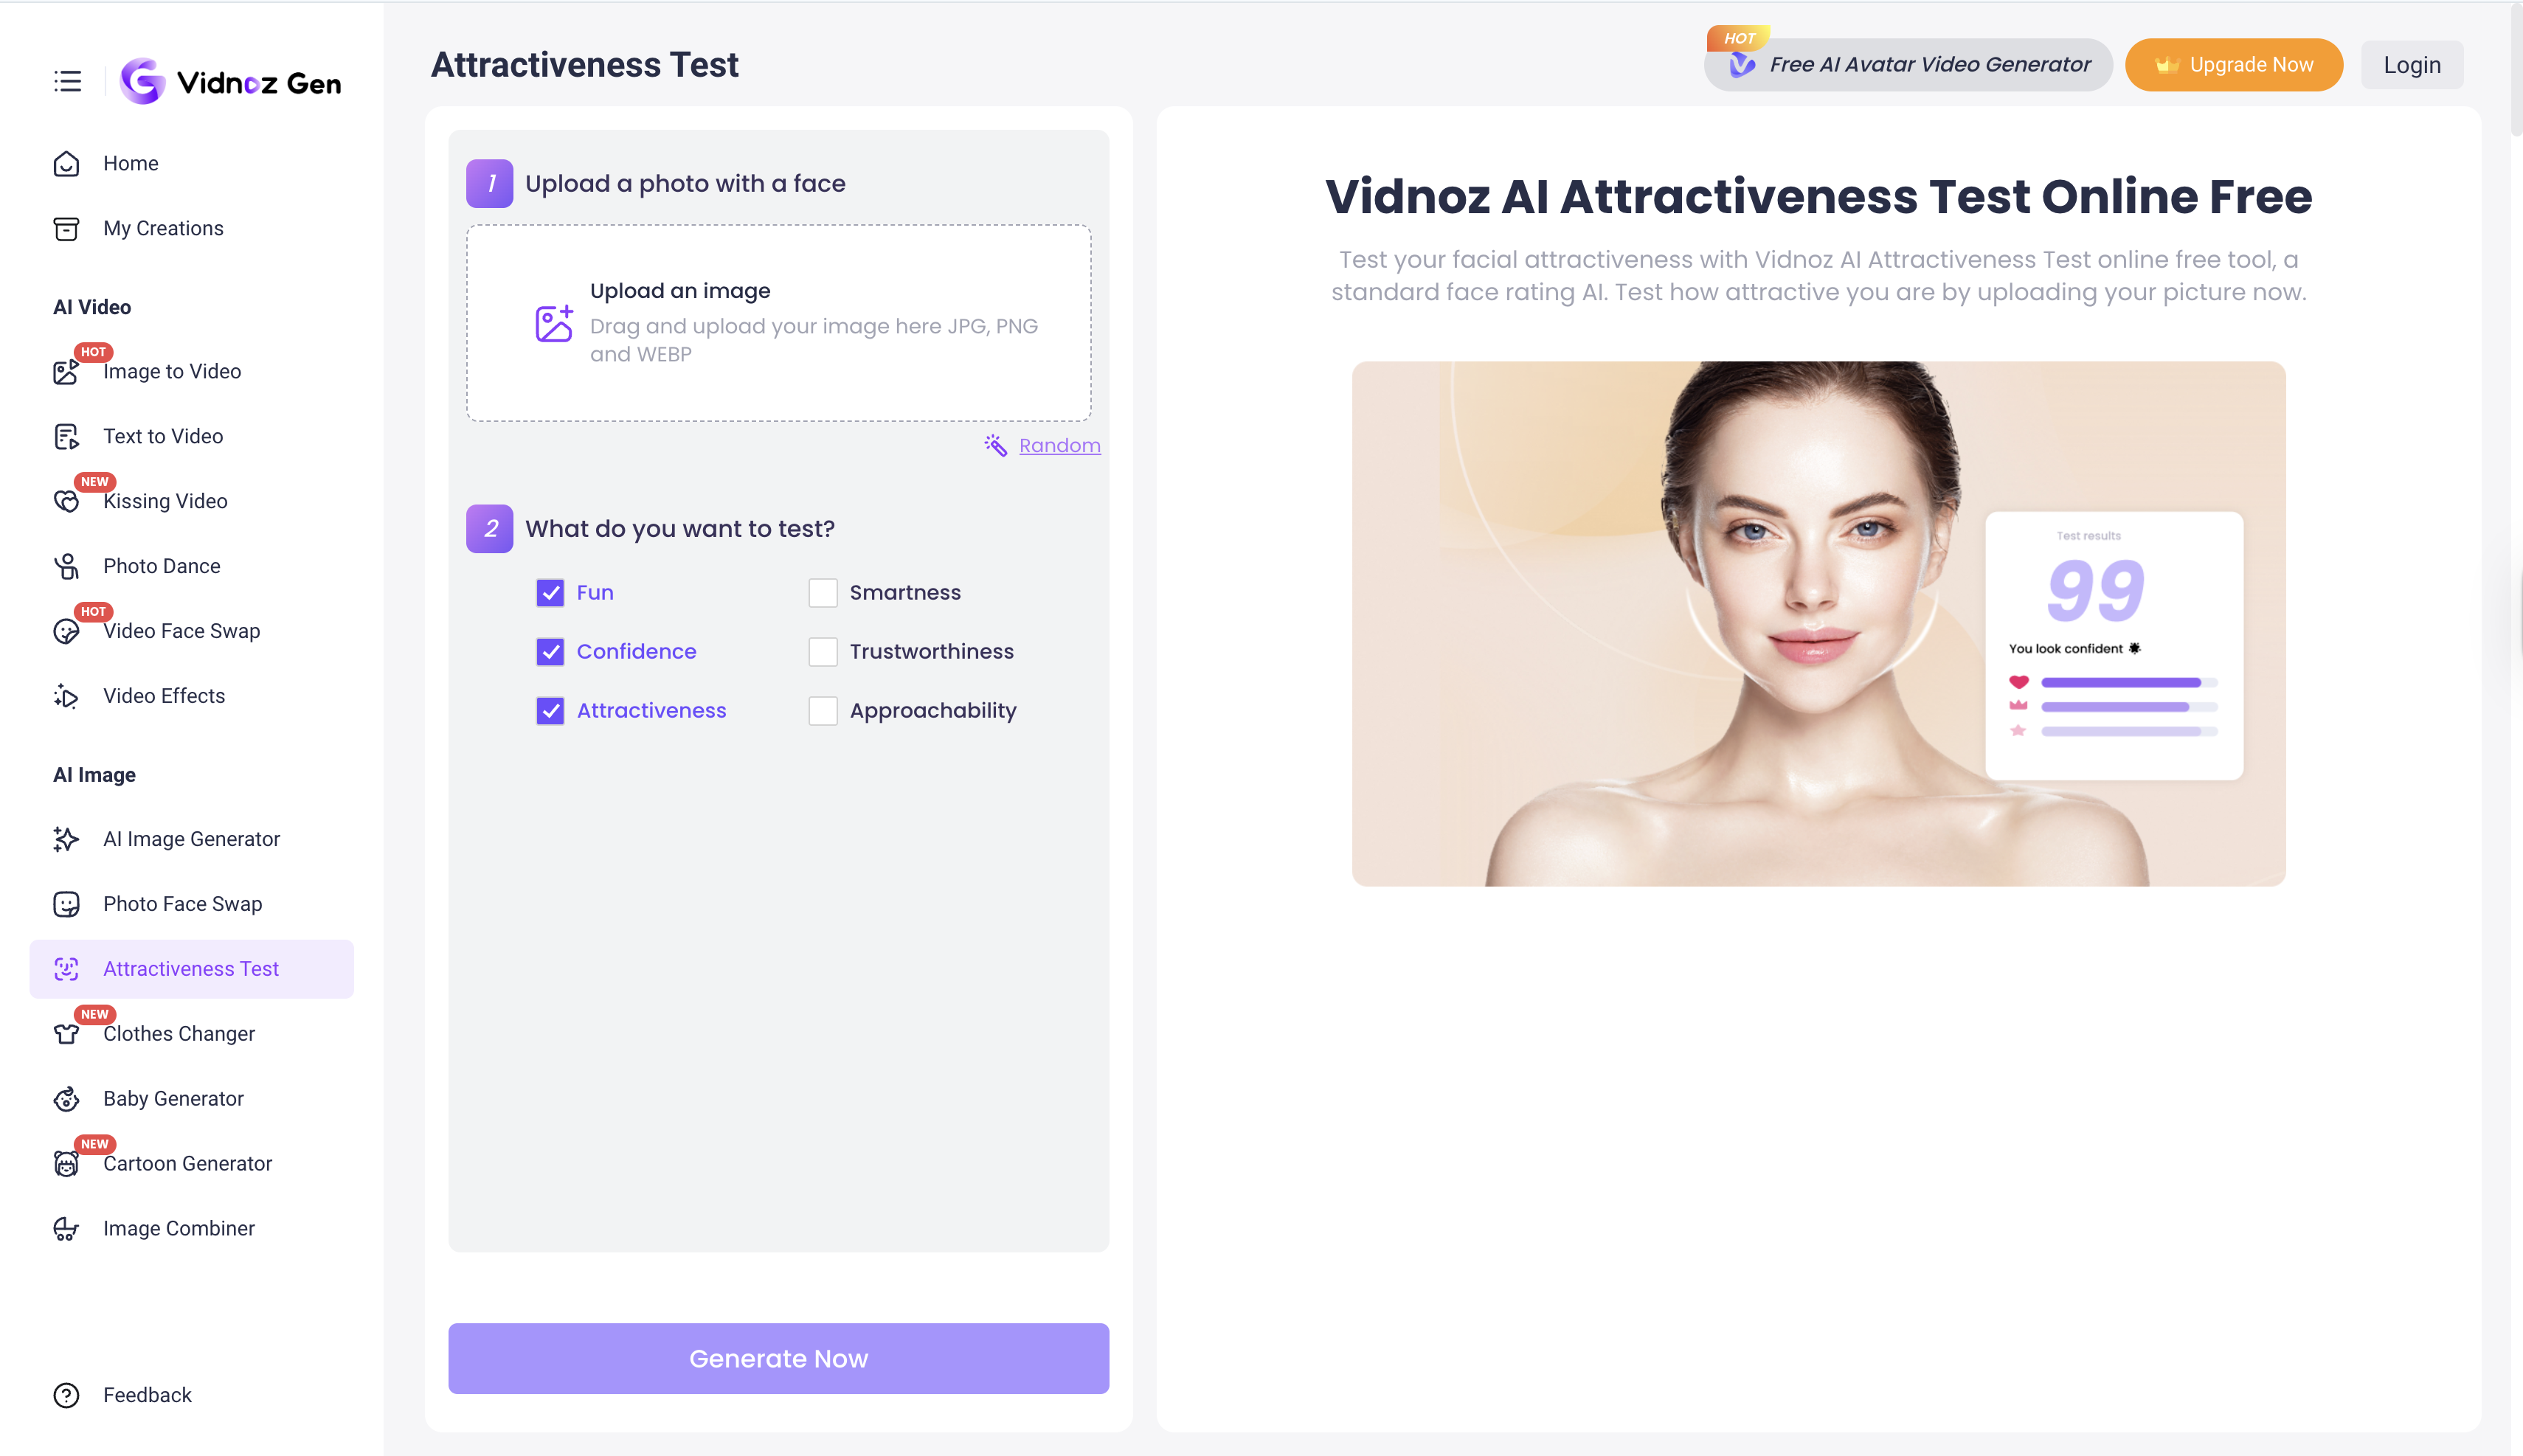Select the Photo Dance icon
2523x1456 pixels.
point(66,566)
